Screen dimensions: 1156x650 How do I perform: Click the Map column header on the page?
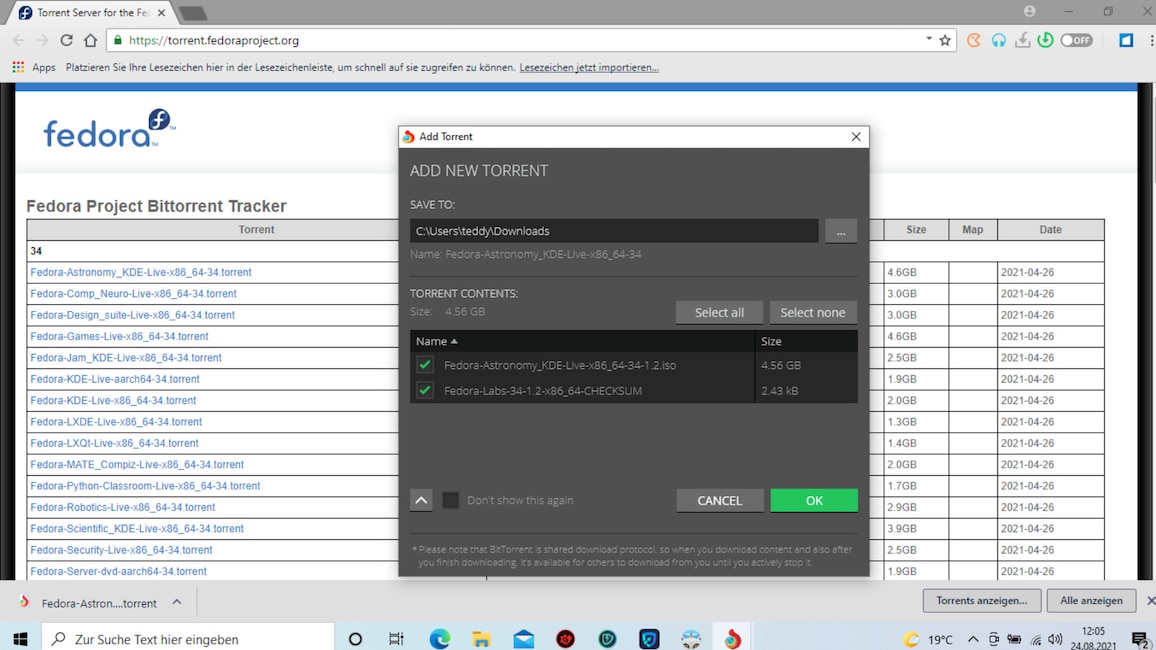pos(972,230)
